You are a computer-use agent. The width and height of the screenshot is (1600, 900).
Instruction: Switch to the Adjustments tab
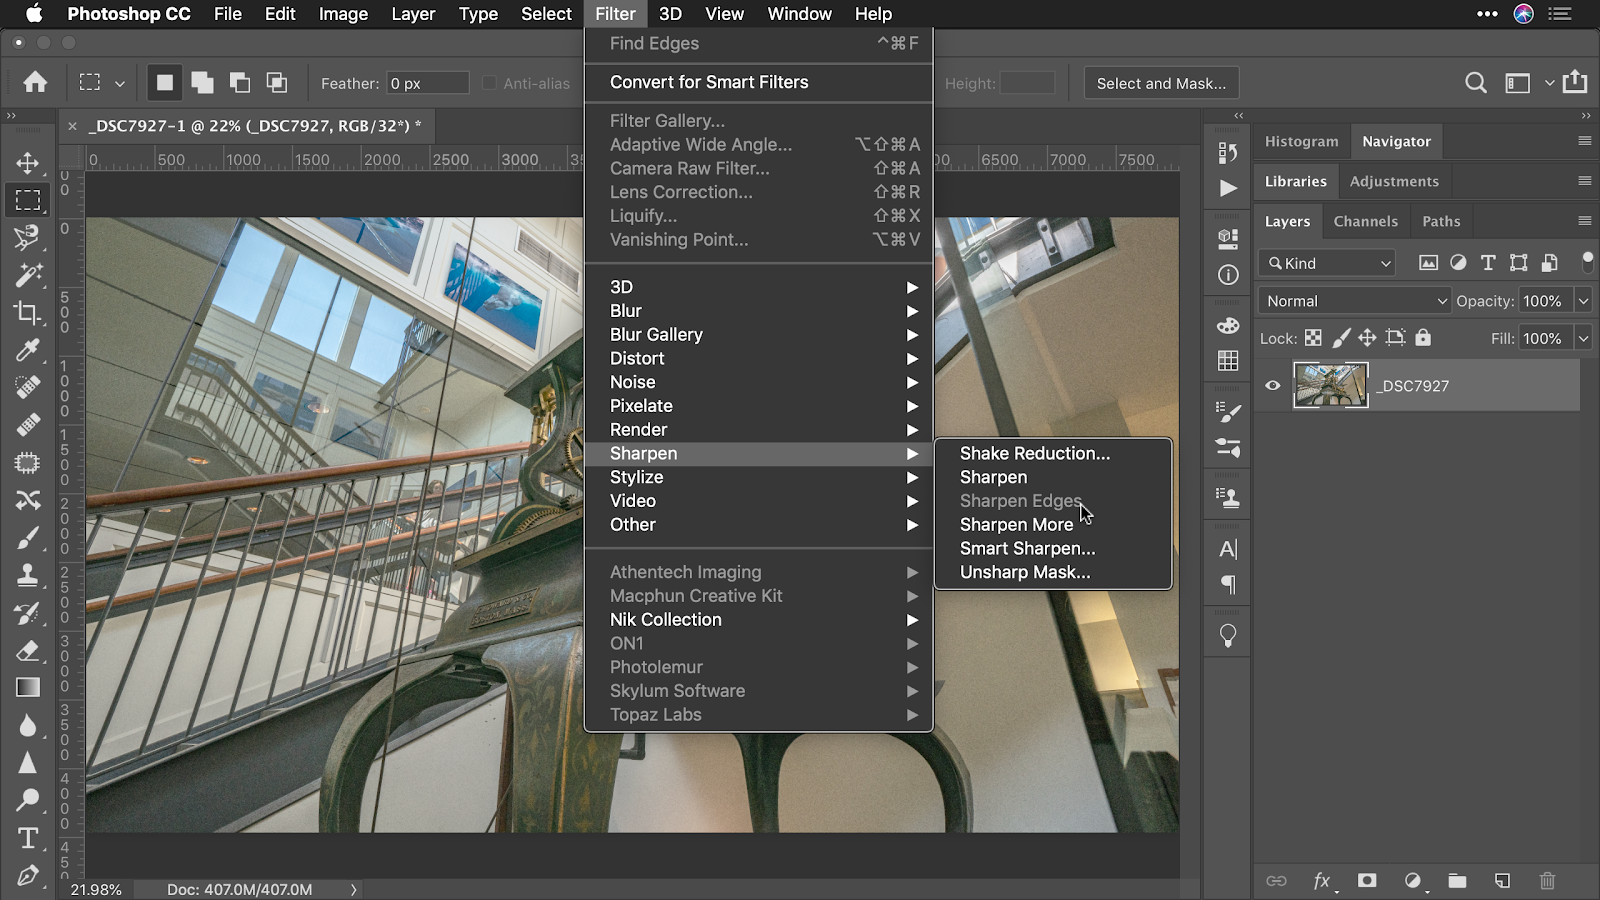tap(1394, 181)
